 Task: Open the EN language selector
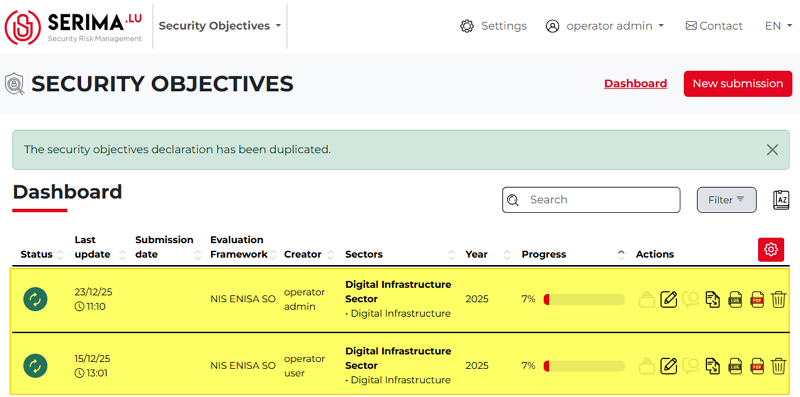(x=779, y=26)
